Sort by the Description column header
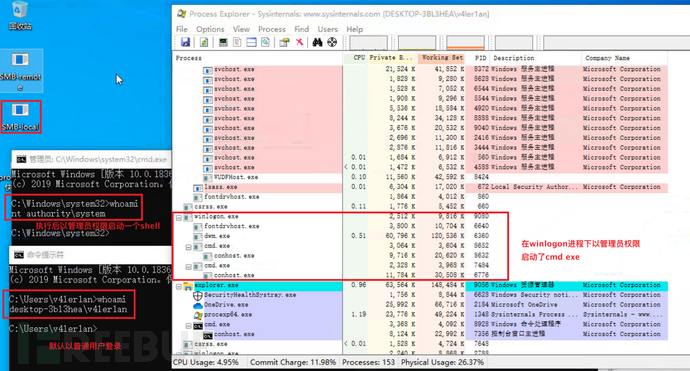Screen dimensions: 690x371 pos(536,58)
